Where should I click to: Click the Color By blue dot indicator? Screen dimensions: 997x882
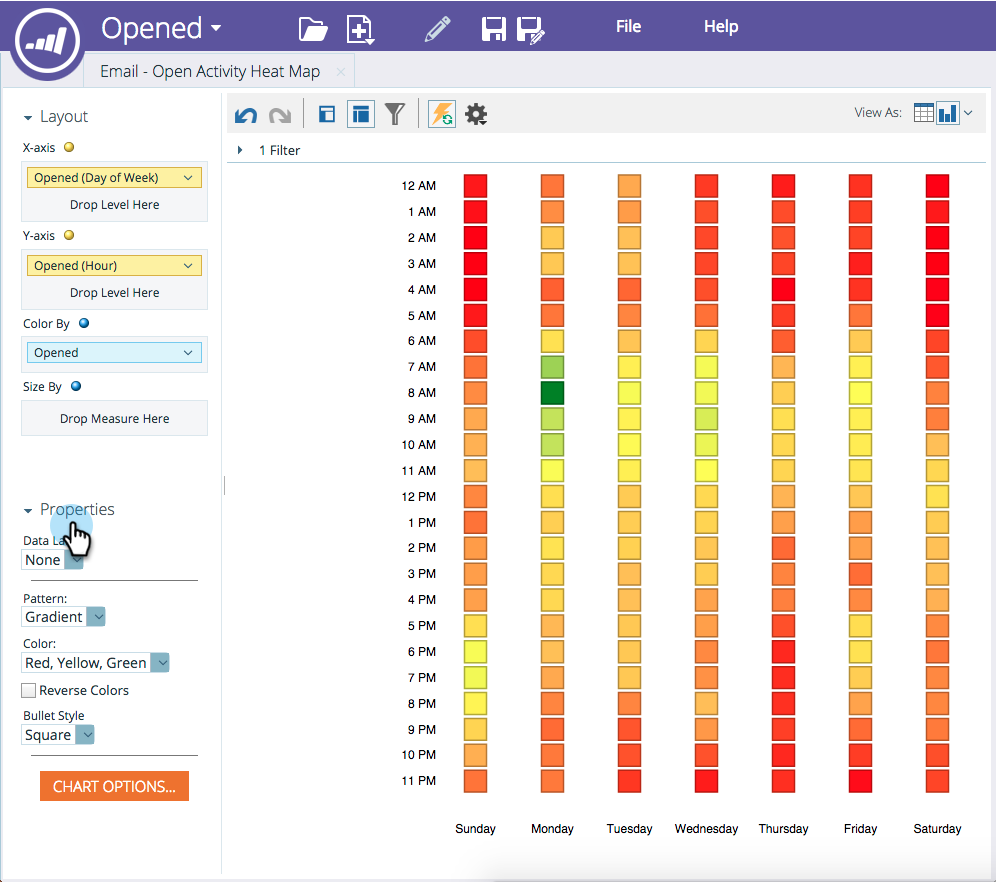[x=83, y=323]
